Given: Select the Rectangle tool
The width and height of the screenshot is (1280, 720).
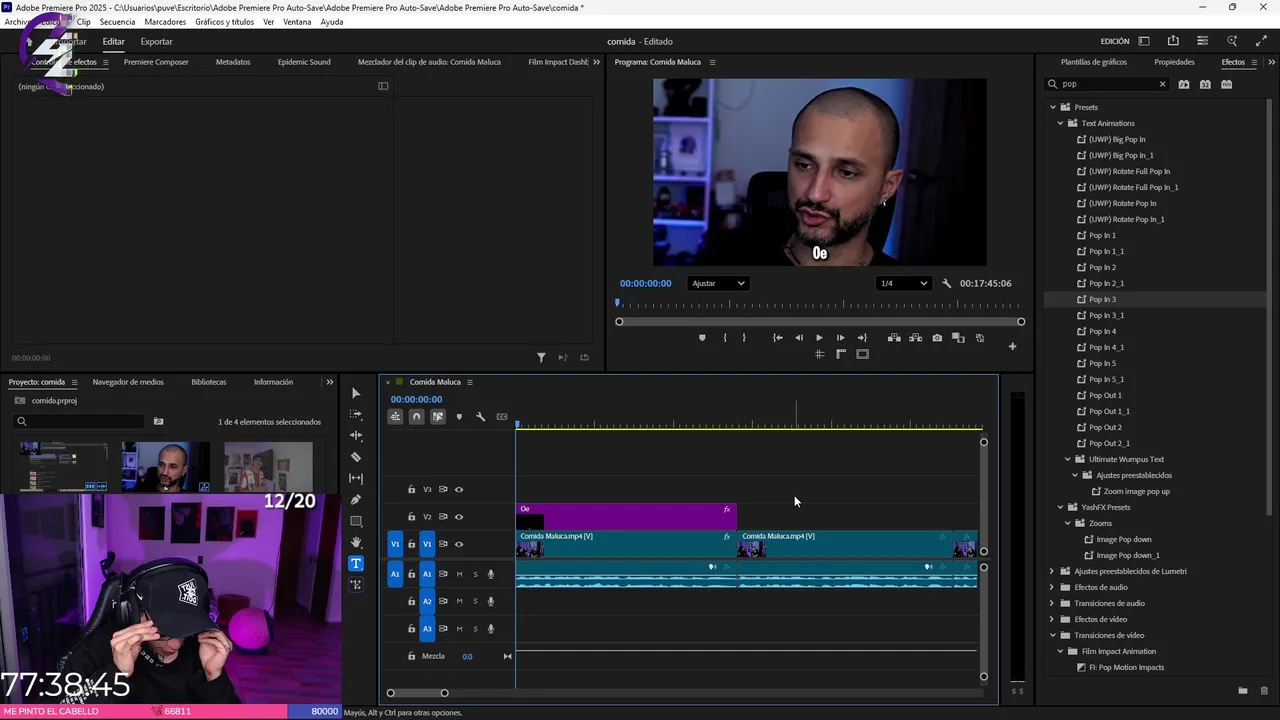Looking at the screenshot, I should click(x=356, y=521).
